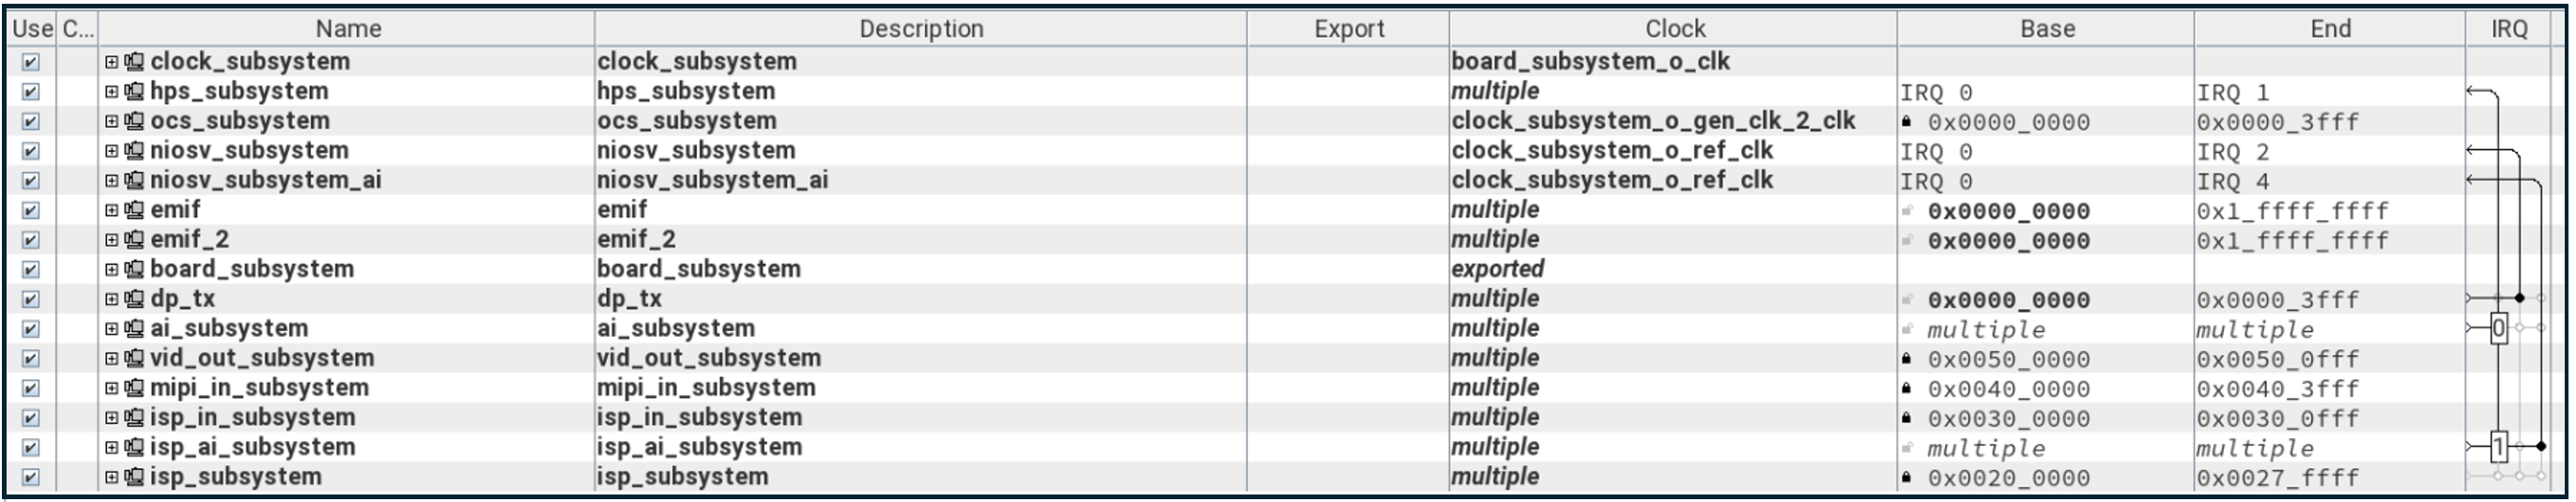The height and width of the screenshot is (502, 2576).
Task: Toggle Use checkbox for niosv_subsystem_ai
Action: [x=31, y=181]
